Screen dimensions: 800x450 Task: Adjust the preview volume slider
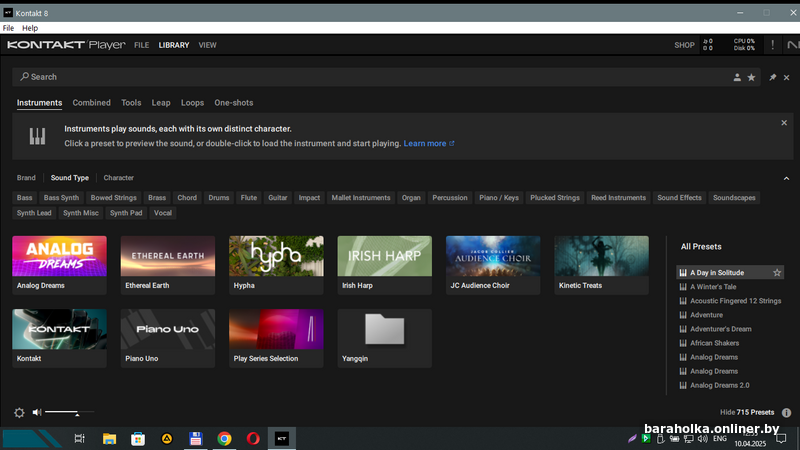[x=69, y=412]
